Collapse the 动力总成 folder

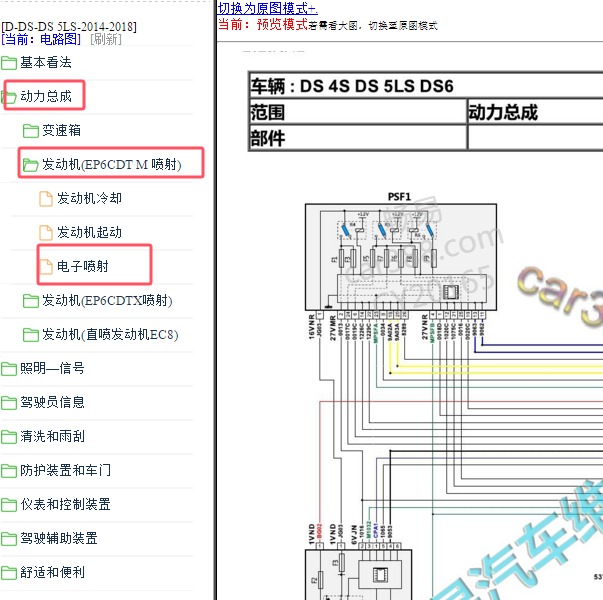pos(46,96)
